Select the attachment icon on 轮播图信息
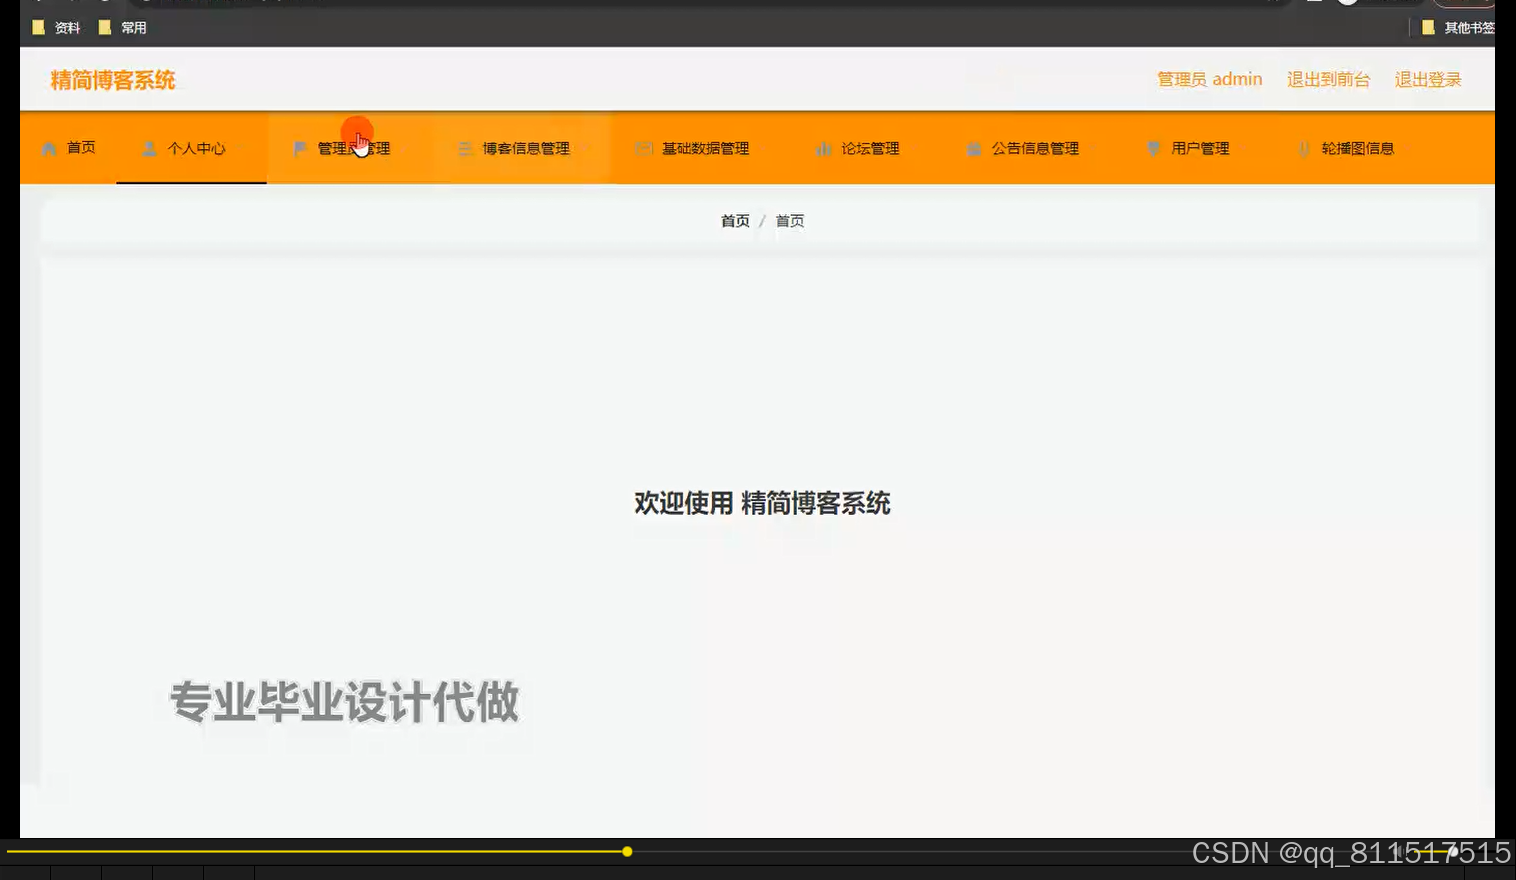This screenshot has height=880, width=1516. pos(1305,148)
